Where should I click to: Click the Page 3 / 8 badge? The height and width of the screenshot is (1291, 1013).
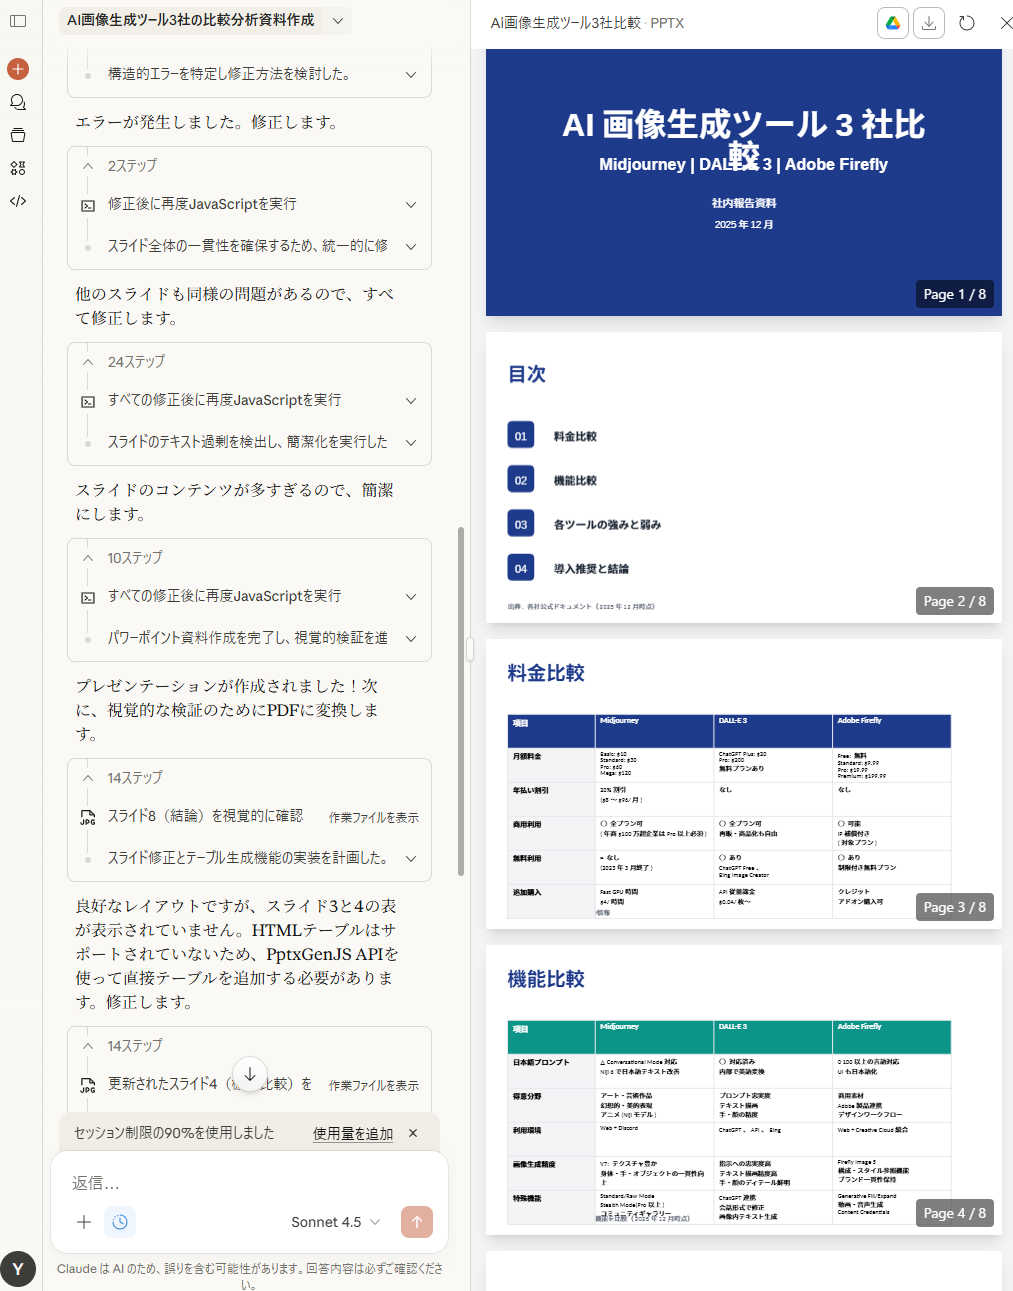tap(955, 907)
